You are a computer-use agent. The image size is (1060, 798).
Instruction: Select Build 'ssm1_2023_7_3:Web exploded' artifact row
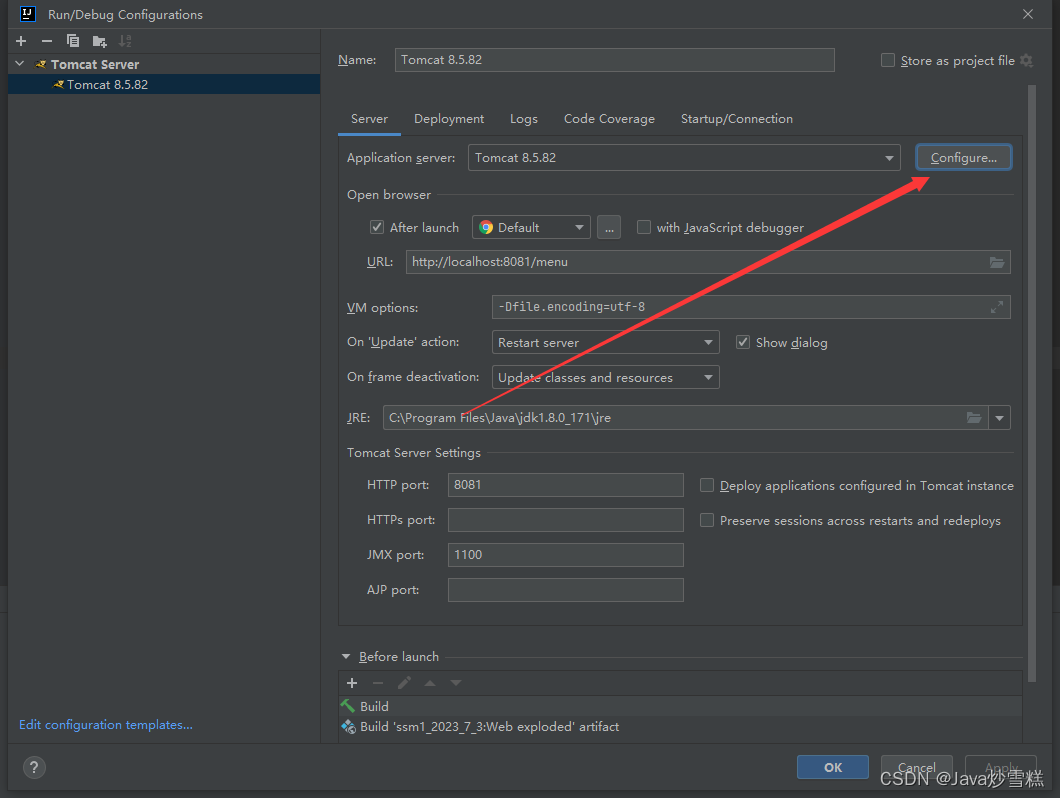(680, 727)
